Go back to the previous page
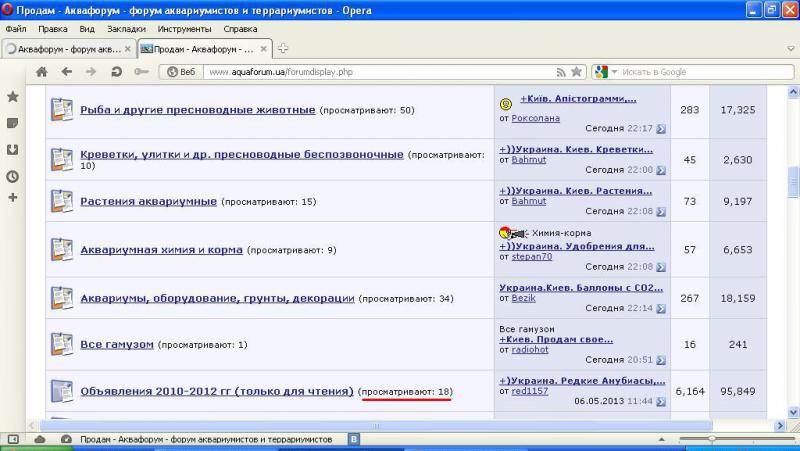This screenshot has width=800, height=451. pyautogui.click(x=67, y=72)
